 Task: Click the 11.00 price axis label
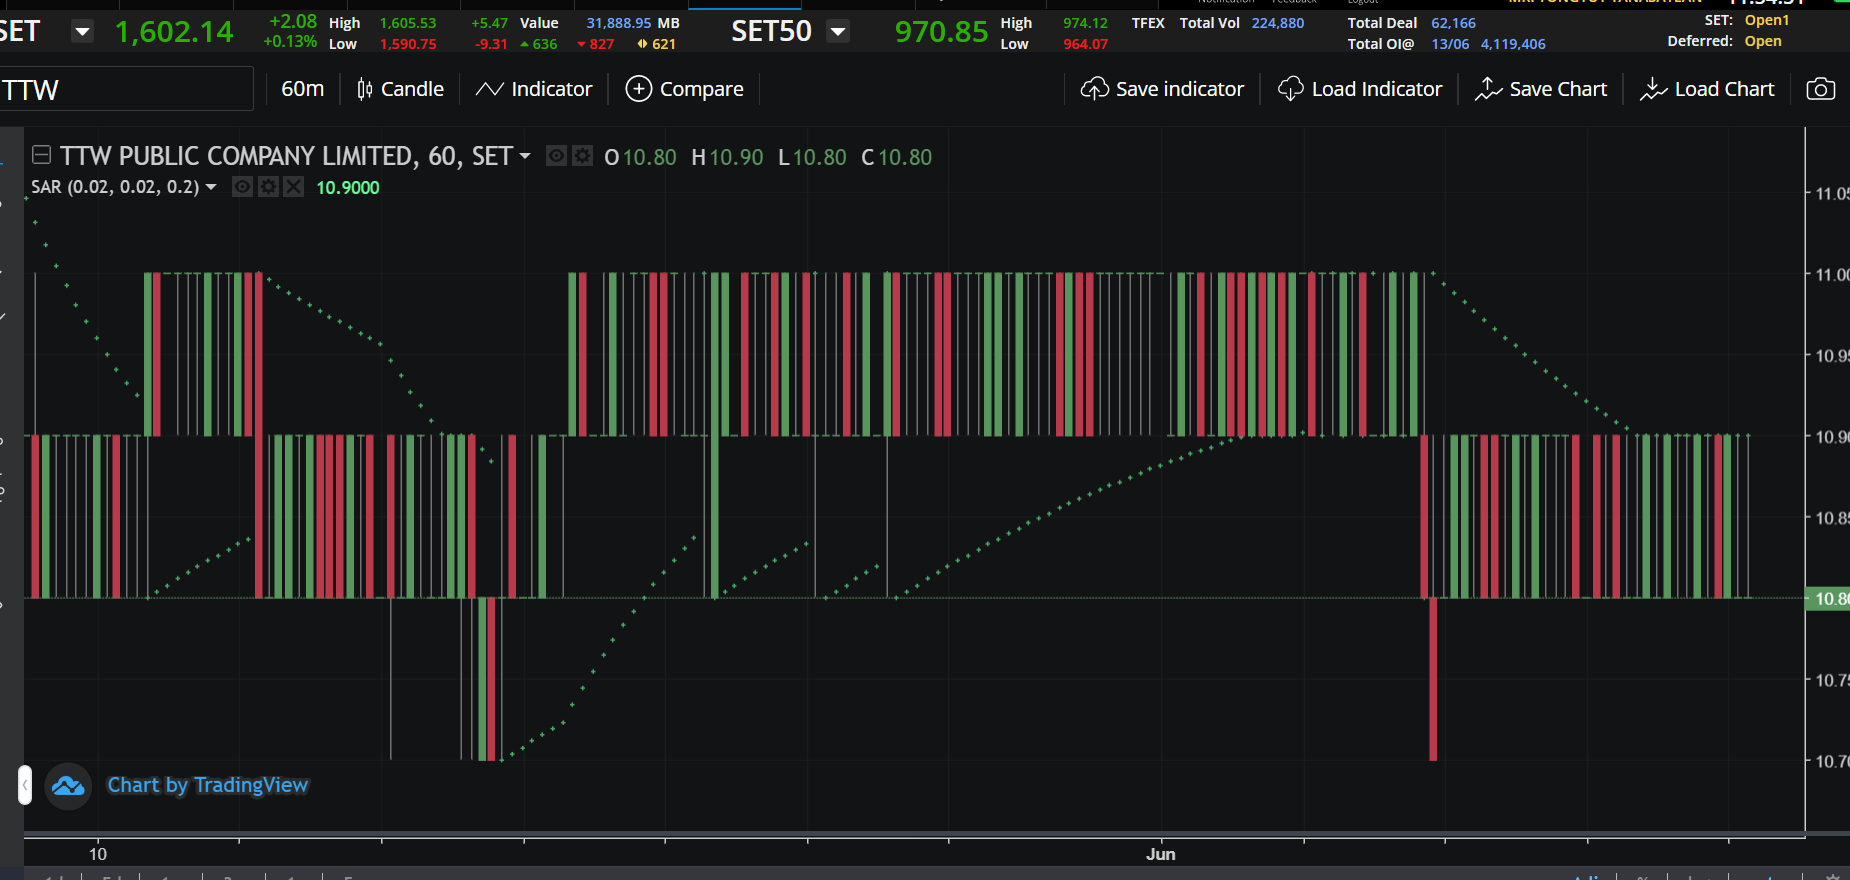coord(1832,274)
